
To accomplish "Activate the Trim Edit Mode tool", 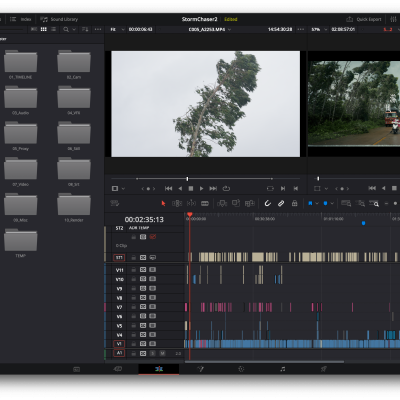I will tap(177, 203).
